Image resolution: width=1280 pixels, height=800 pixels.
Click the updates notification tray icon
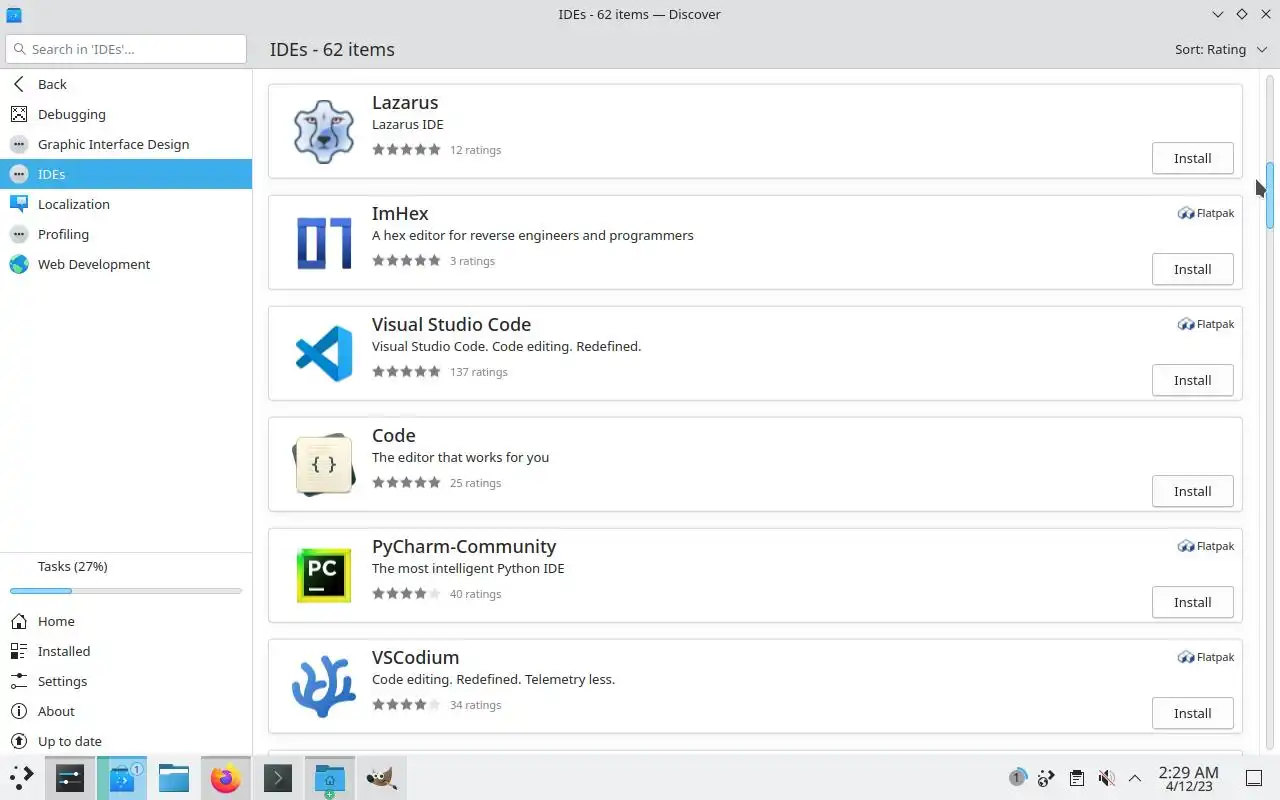[1017, 778]
